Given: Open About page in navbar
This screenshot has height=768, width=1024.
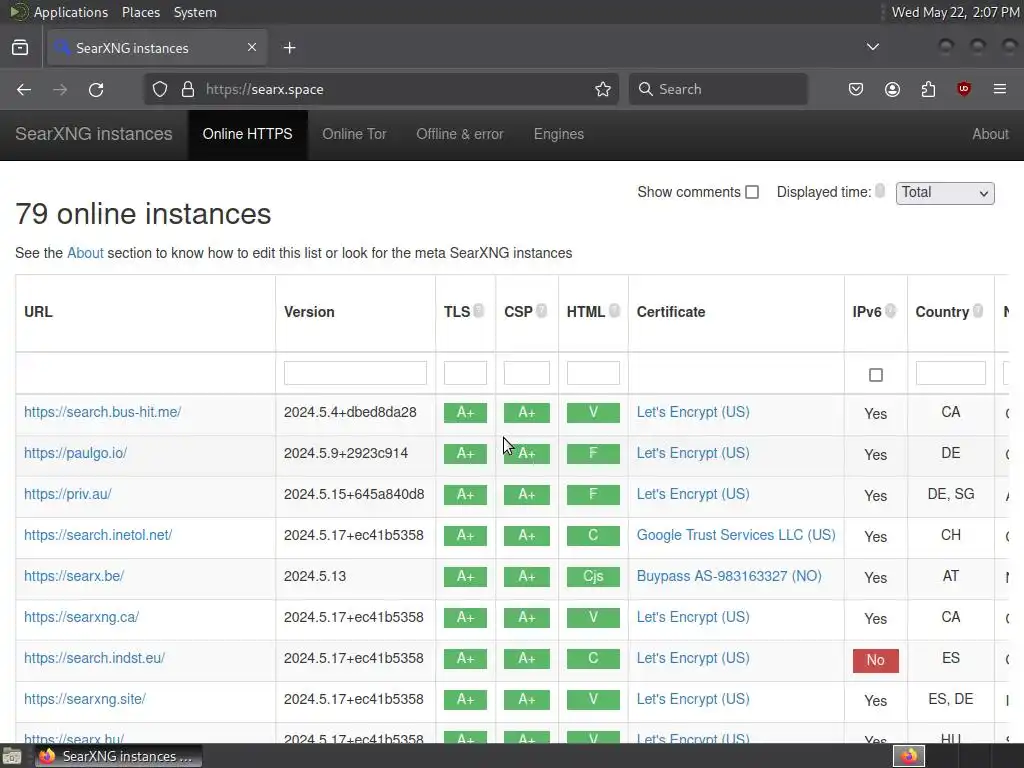Looking at the screenshot, I should pos(990,135).
